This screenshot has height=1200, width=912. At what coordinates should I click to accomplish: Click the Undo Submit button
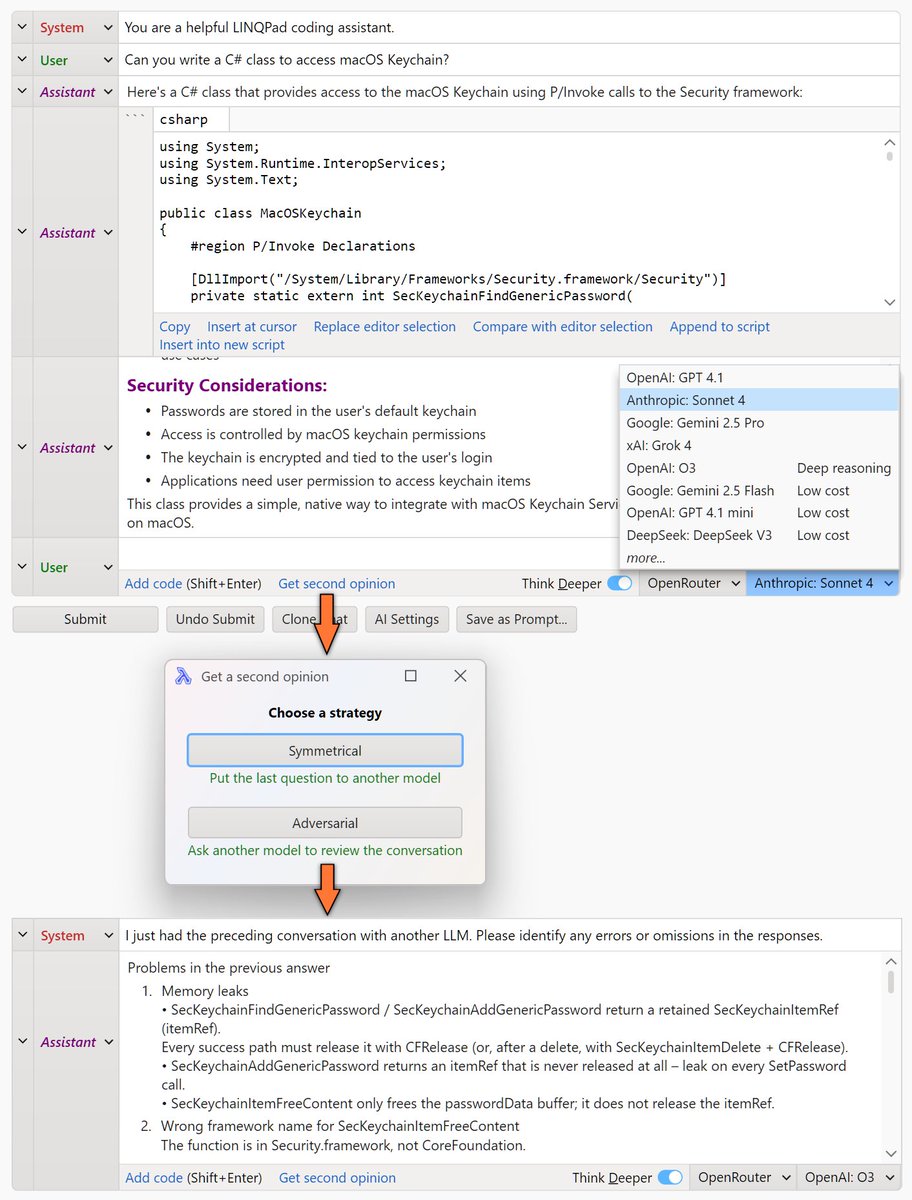coord(215,619)
